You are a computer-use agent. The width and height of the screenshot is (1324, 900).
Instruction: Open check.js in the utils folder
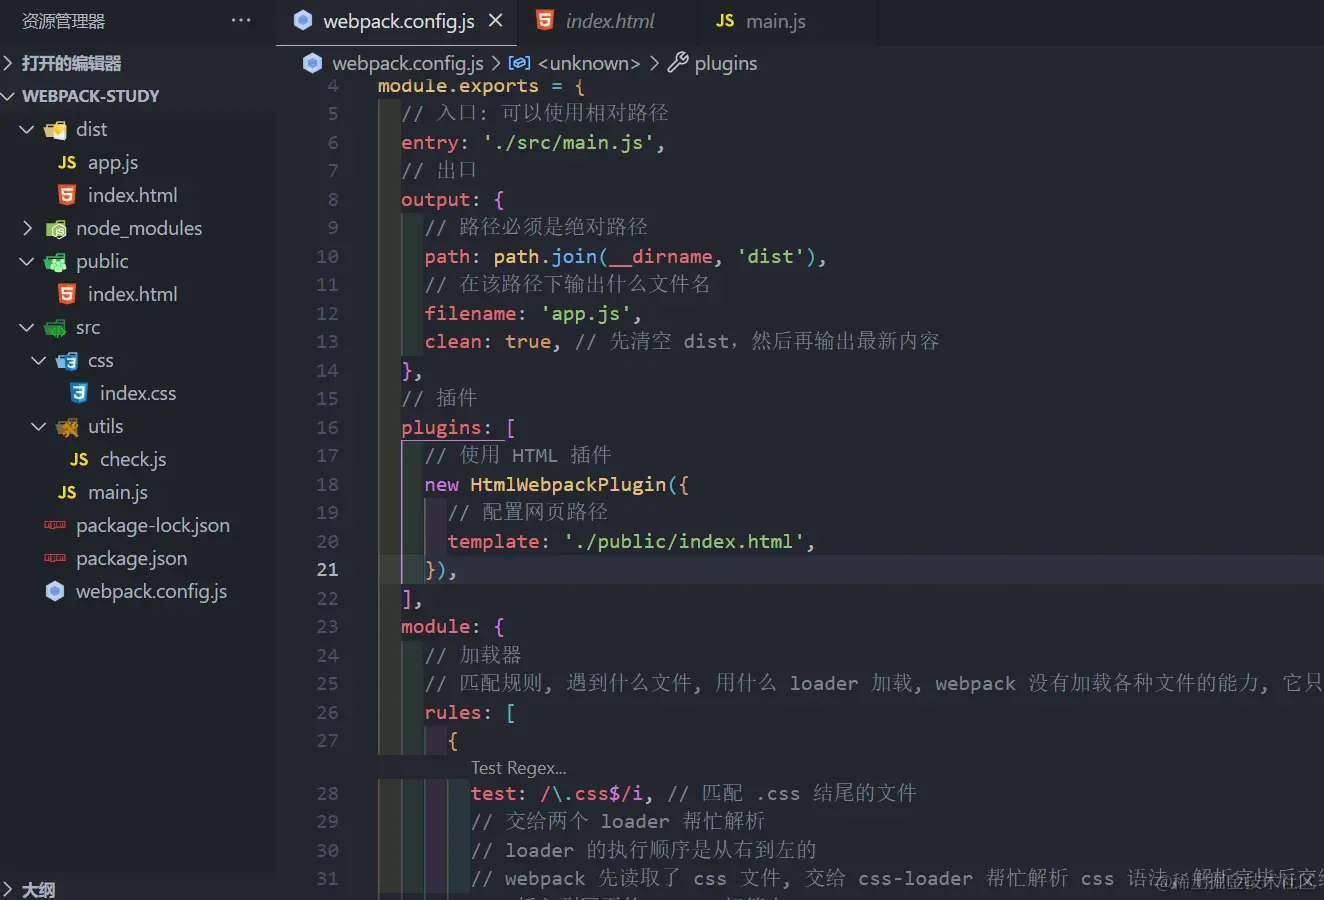click(x=133, y=459)
